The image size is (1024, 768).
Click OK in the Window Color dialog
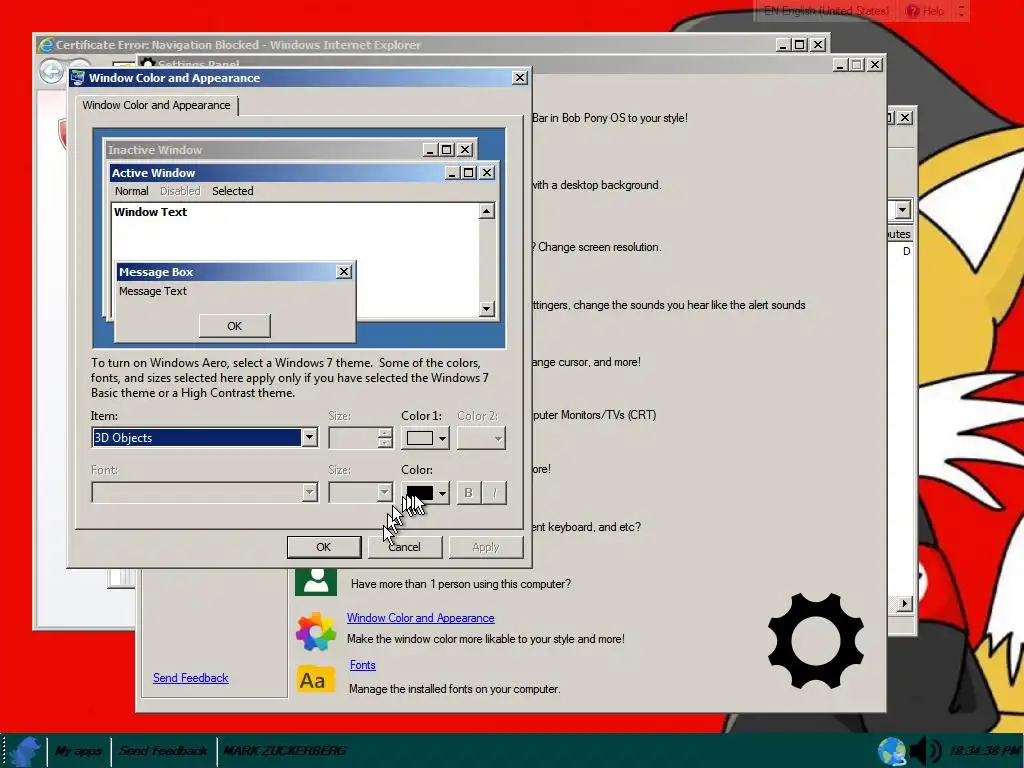(324, 547)
